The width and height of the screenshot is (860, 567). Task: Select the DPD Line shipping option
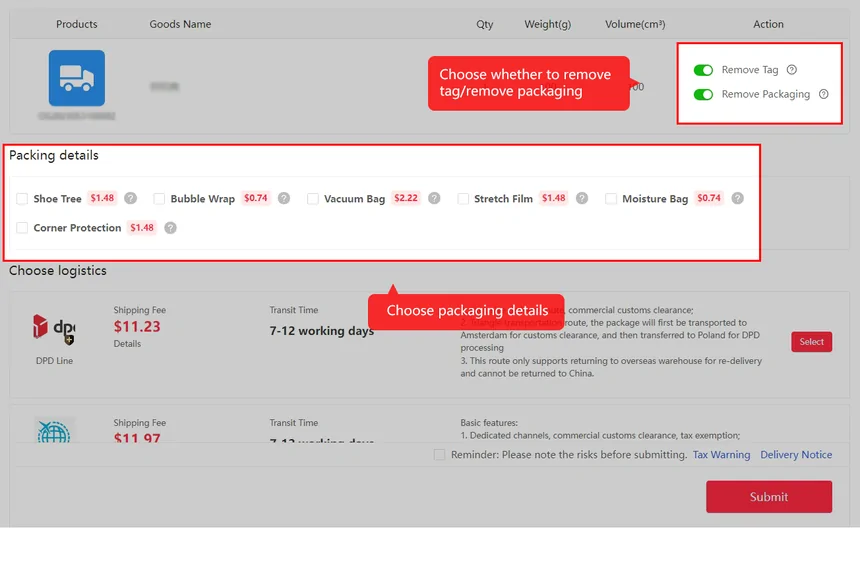[x=811, y=342]
